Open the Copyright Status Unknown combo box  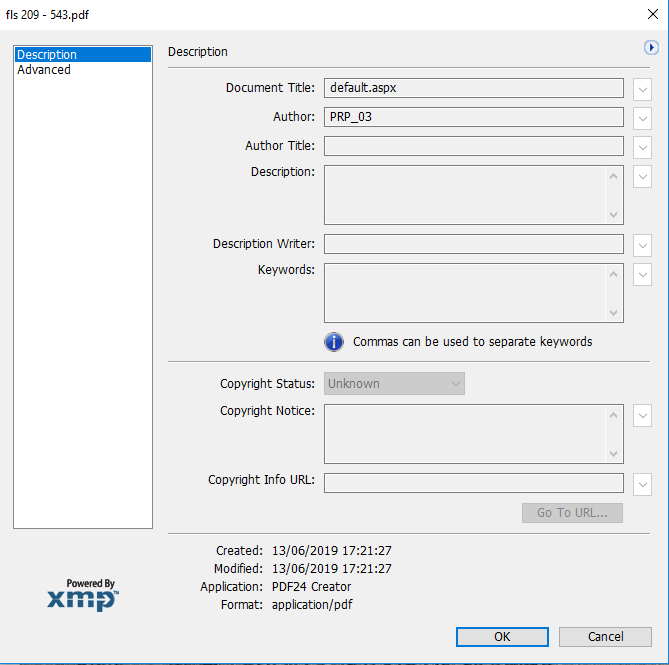click(394, 383)
